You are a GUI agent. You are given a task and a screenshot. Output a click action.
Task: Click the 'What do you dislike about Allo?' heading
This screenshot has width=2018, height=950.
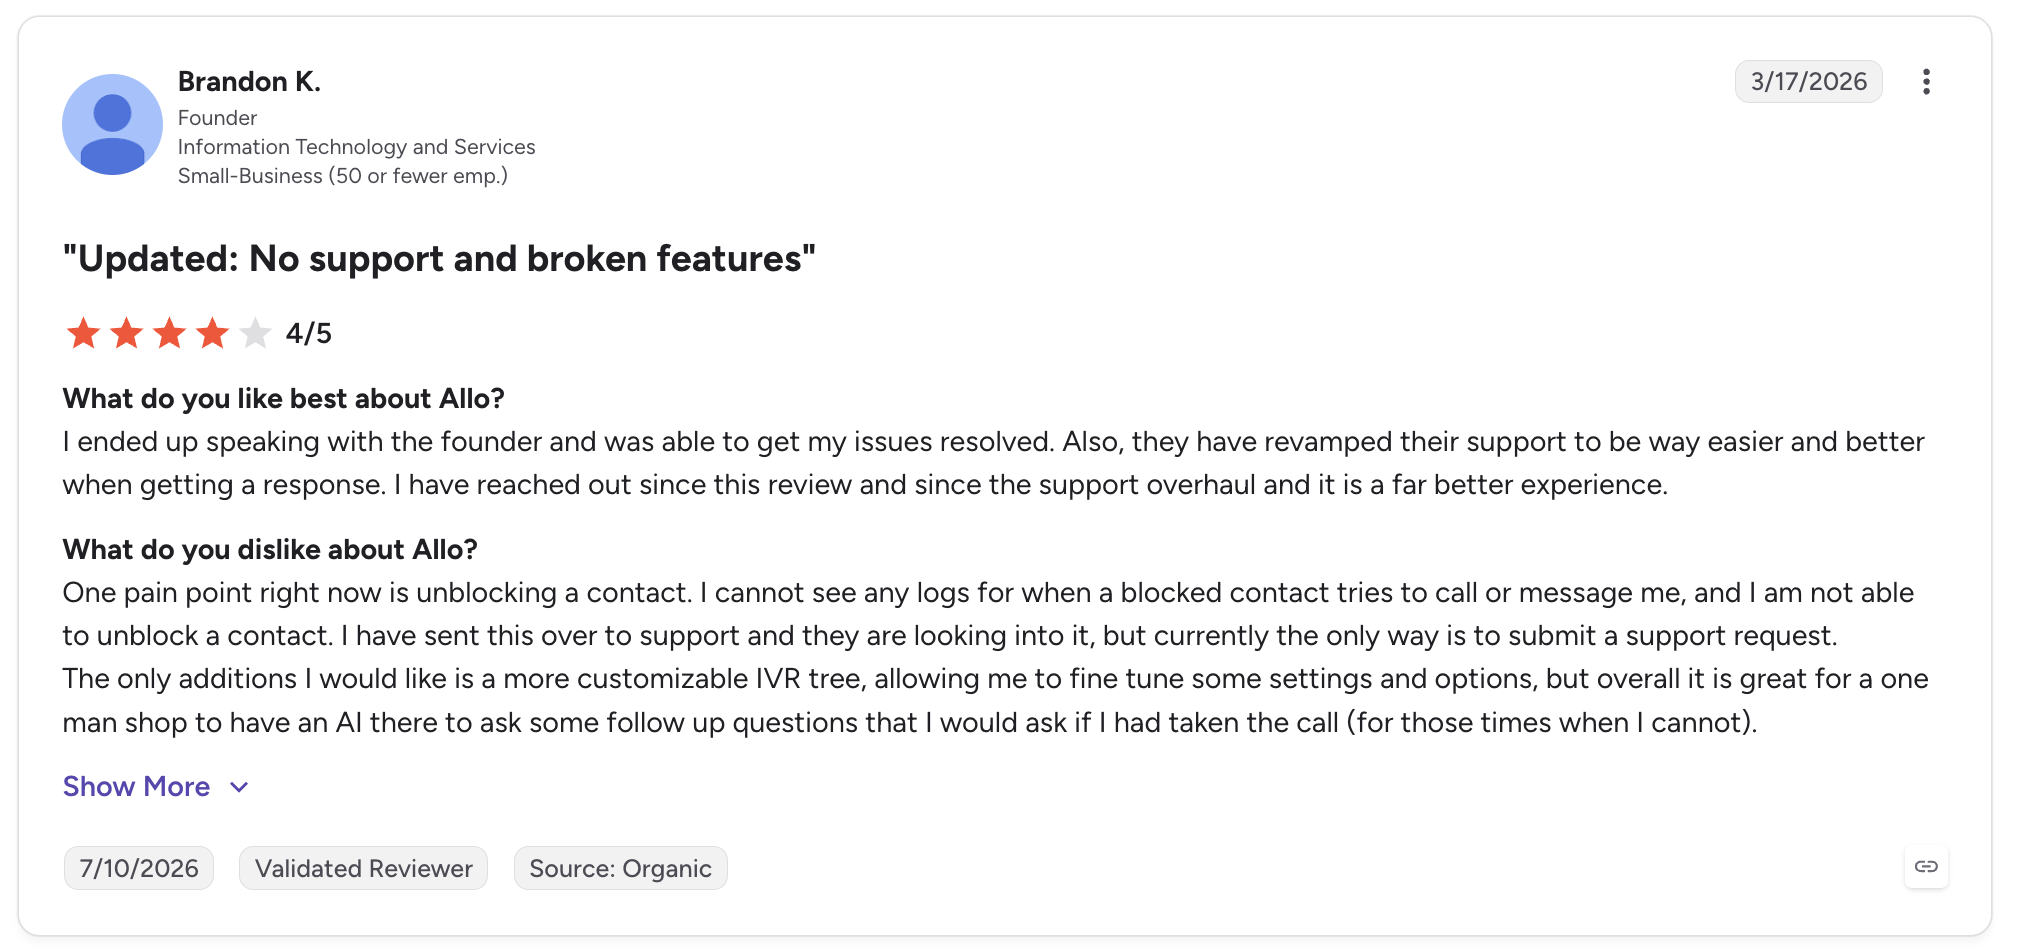270,550
